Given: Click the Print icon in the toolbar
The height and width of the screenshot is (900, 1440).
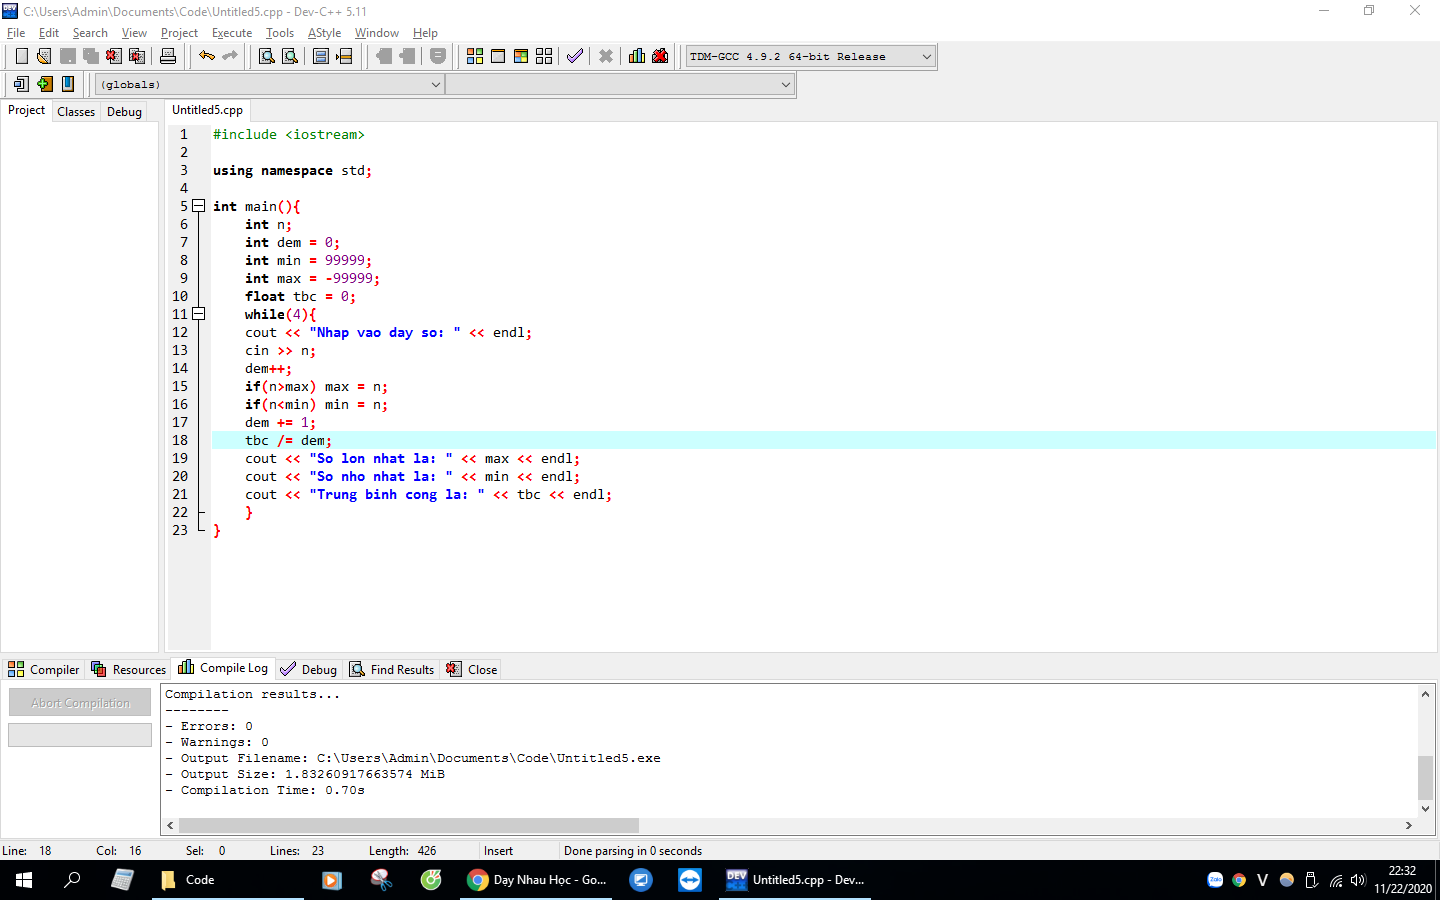Looking at the screenshot, I should [168, 57].
